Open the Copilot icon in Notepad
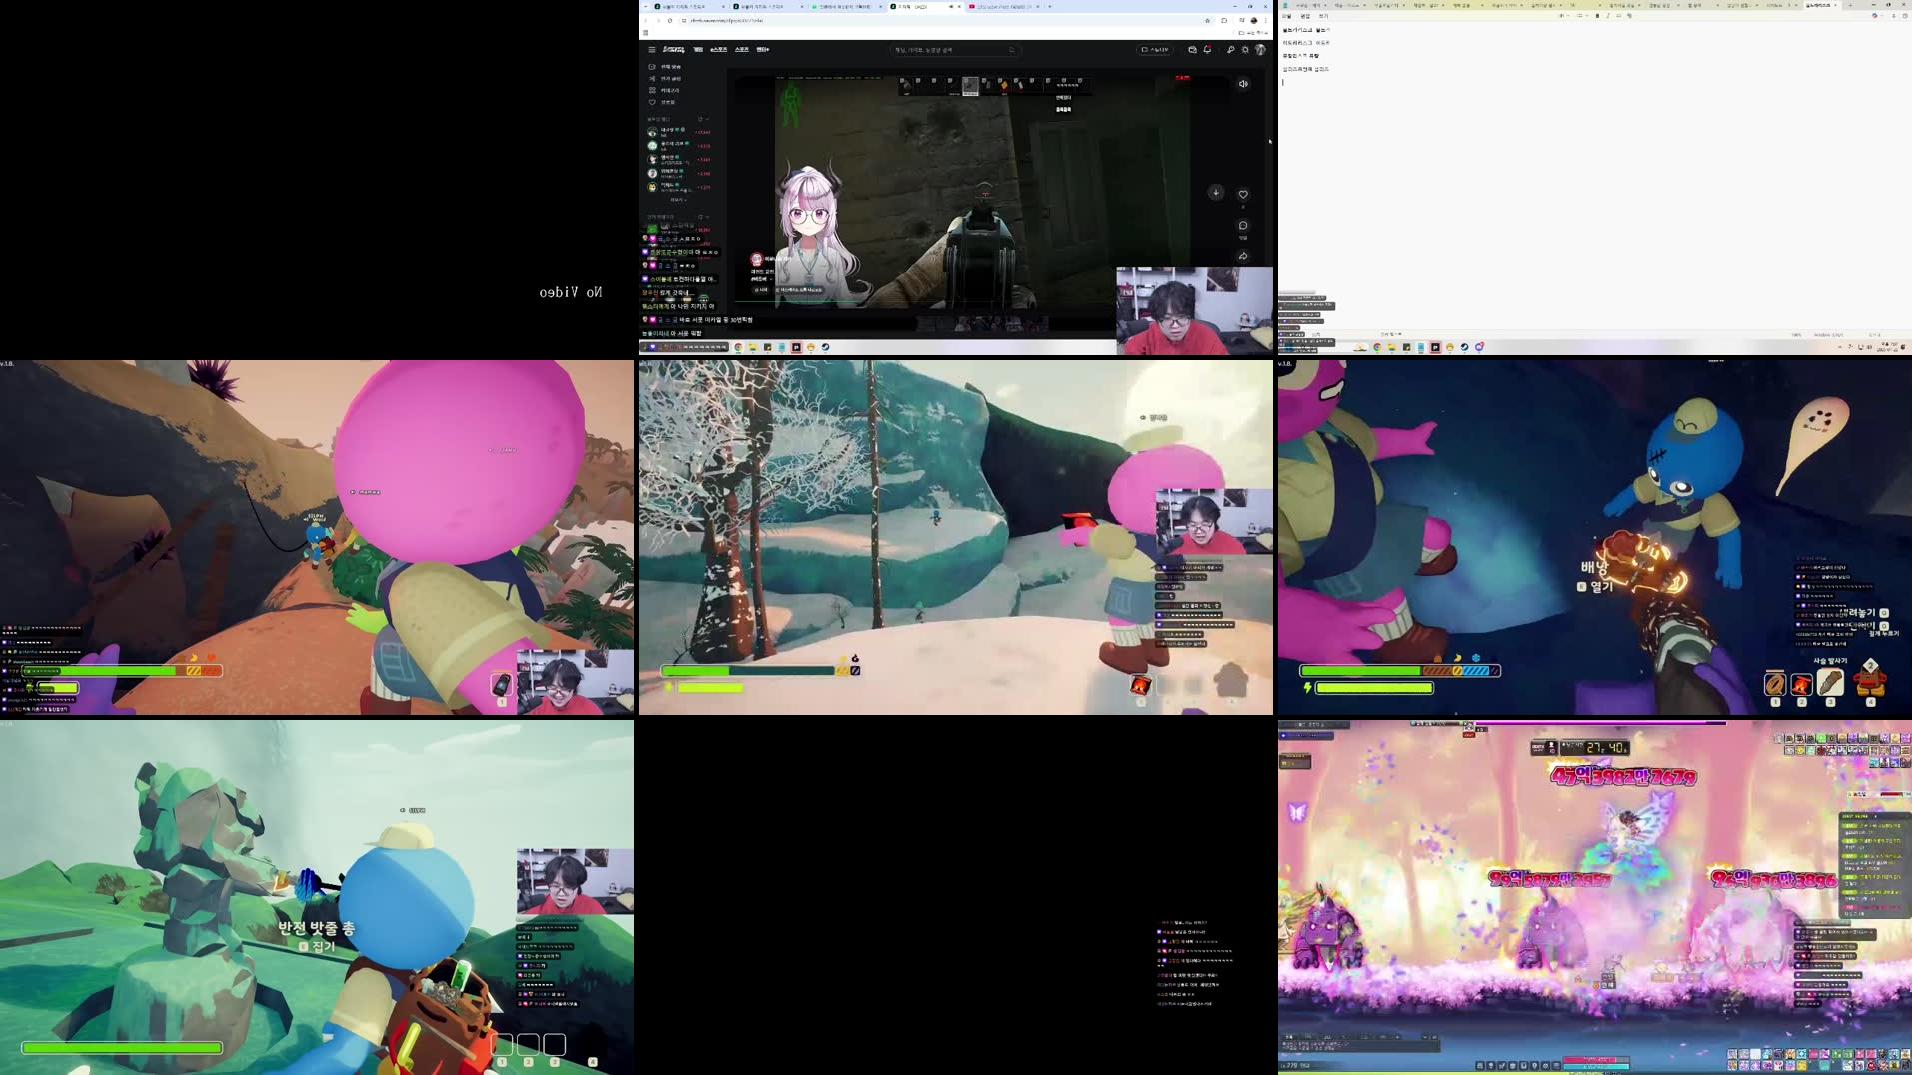 tap(1875, 16)
